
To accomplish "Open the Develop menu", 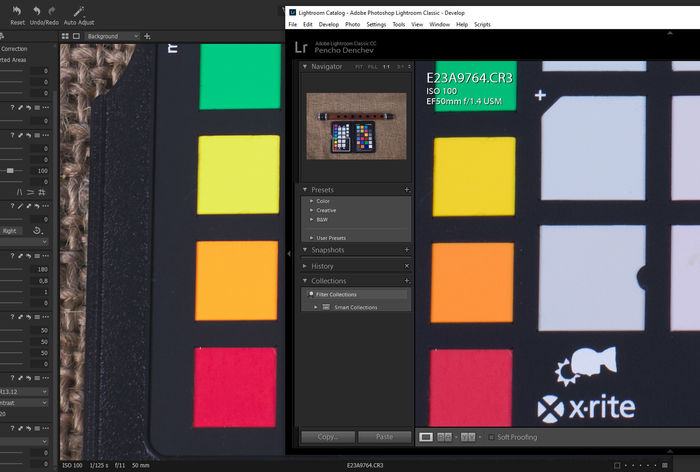I will [328, 23].
